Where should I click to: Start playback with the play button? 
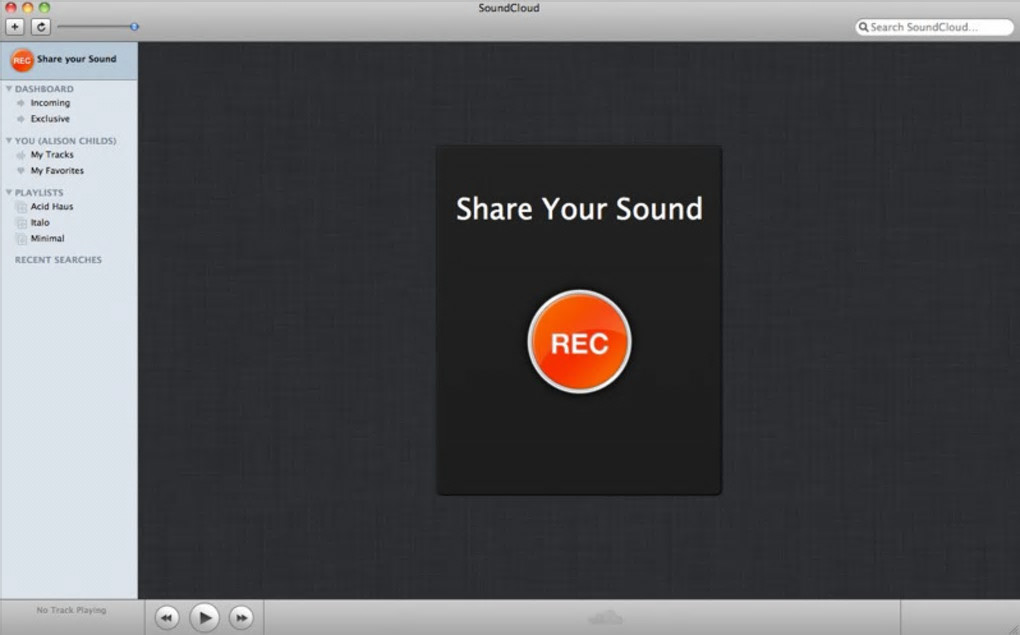pyautogui.click(x=204, y=617)
